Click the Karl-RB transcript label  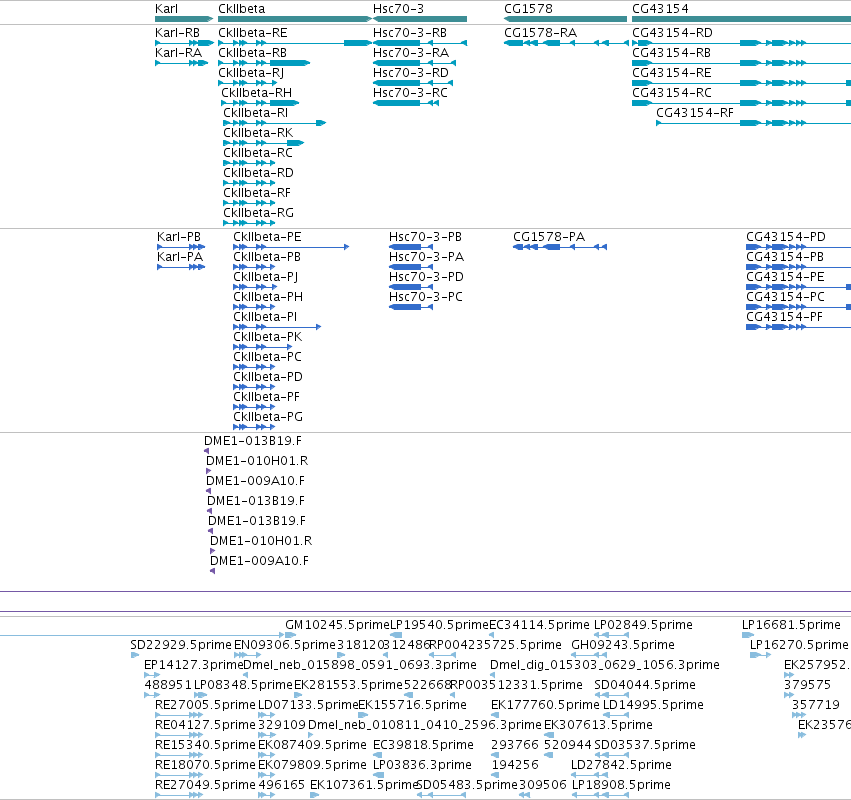tap(177, 33)
